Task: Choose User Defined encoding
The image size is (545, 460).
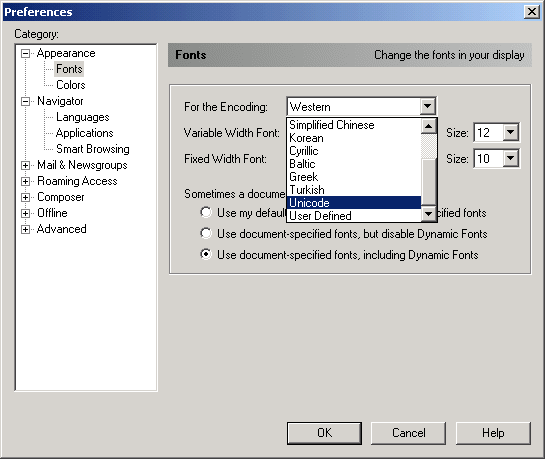Action: point(354,216)
